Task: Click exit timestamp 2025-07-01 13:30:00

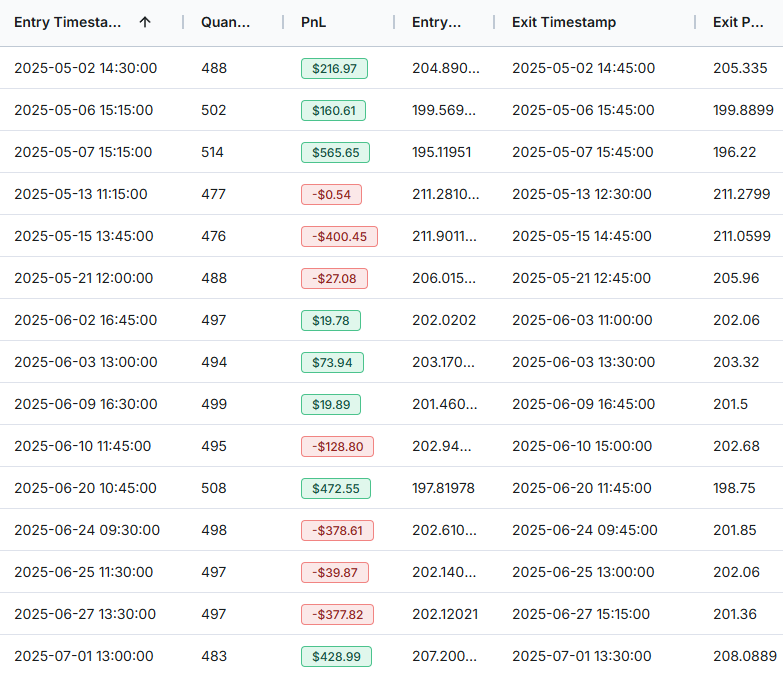Action: pyautogui.click(x=581, y=655)
